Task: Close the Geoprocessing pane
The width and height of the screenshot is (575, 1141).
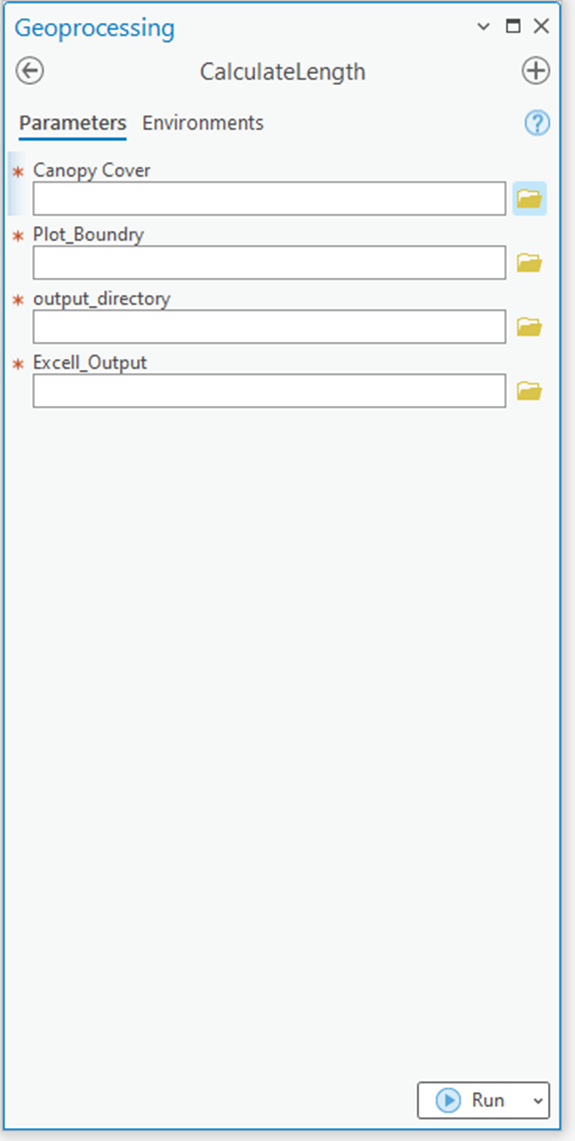Action: click(x=541, y=27)
